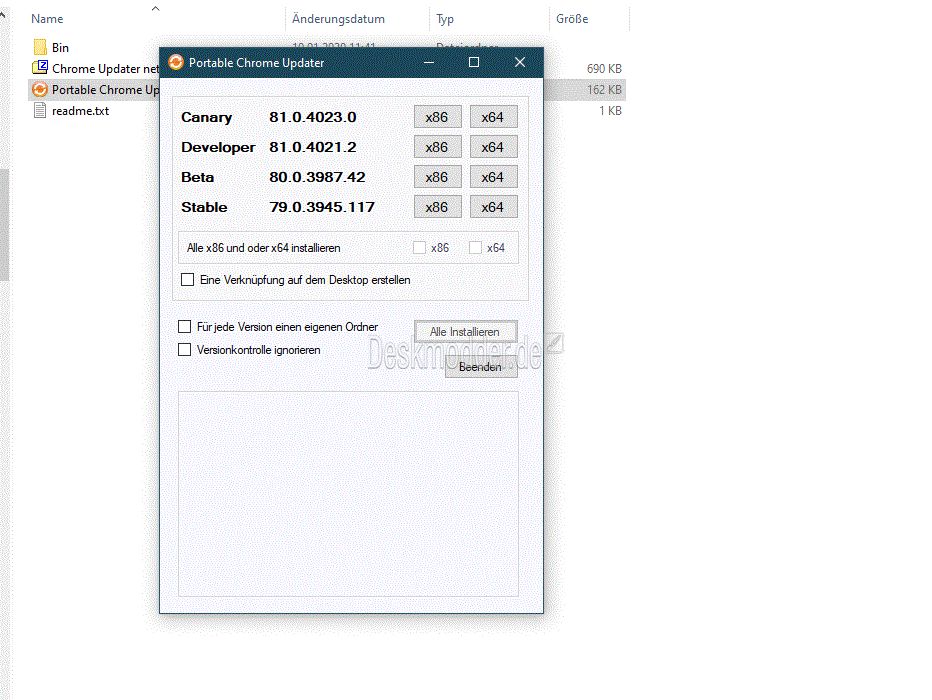Check 'Für jede Version einen eigenen Ordner'
This screenshot has height=700, width=932.
click(x=185, y=327)
